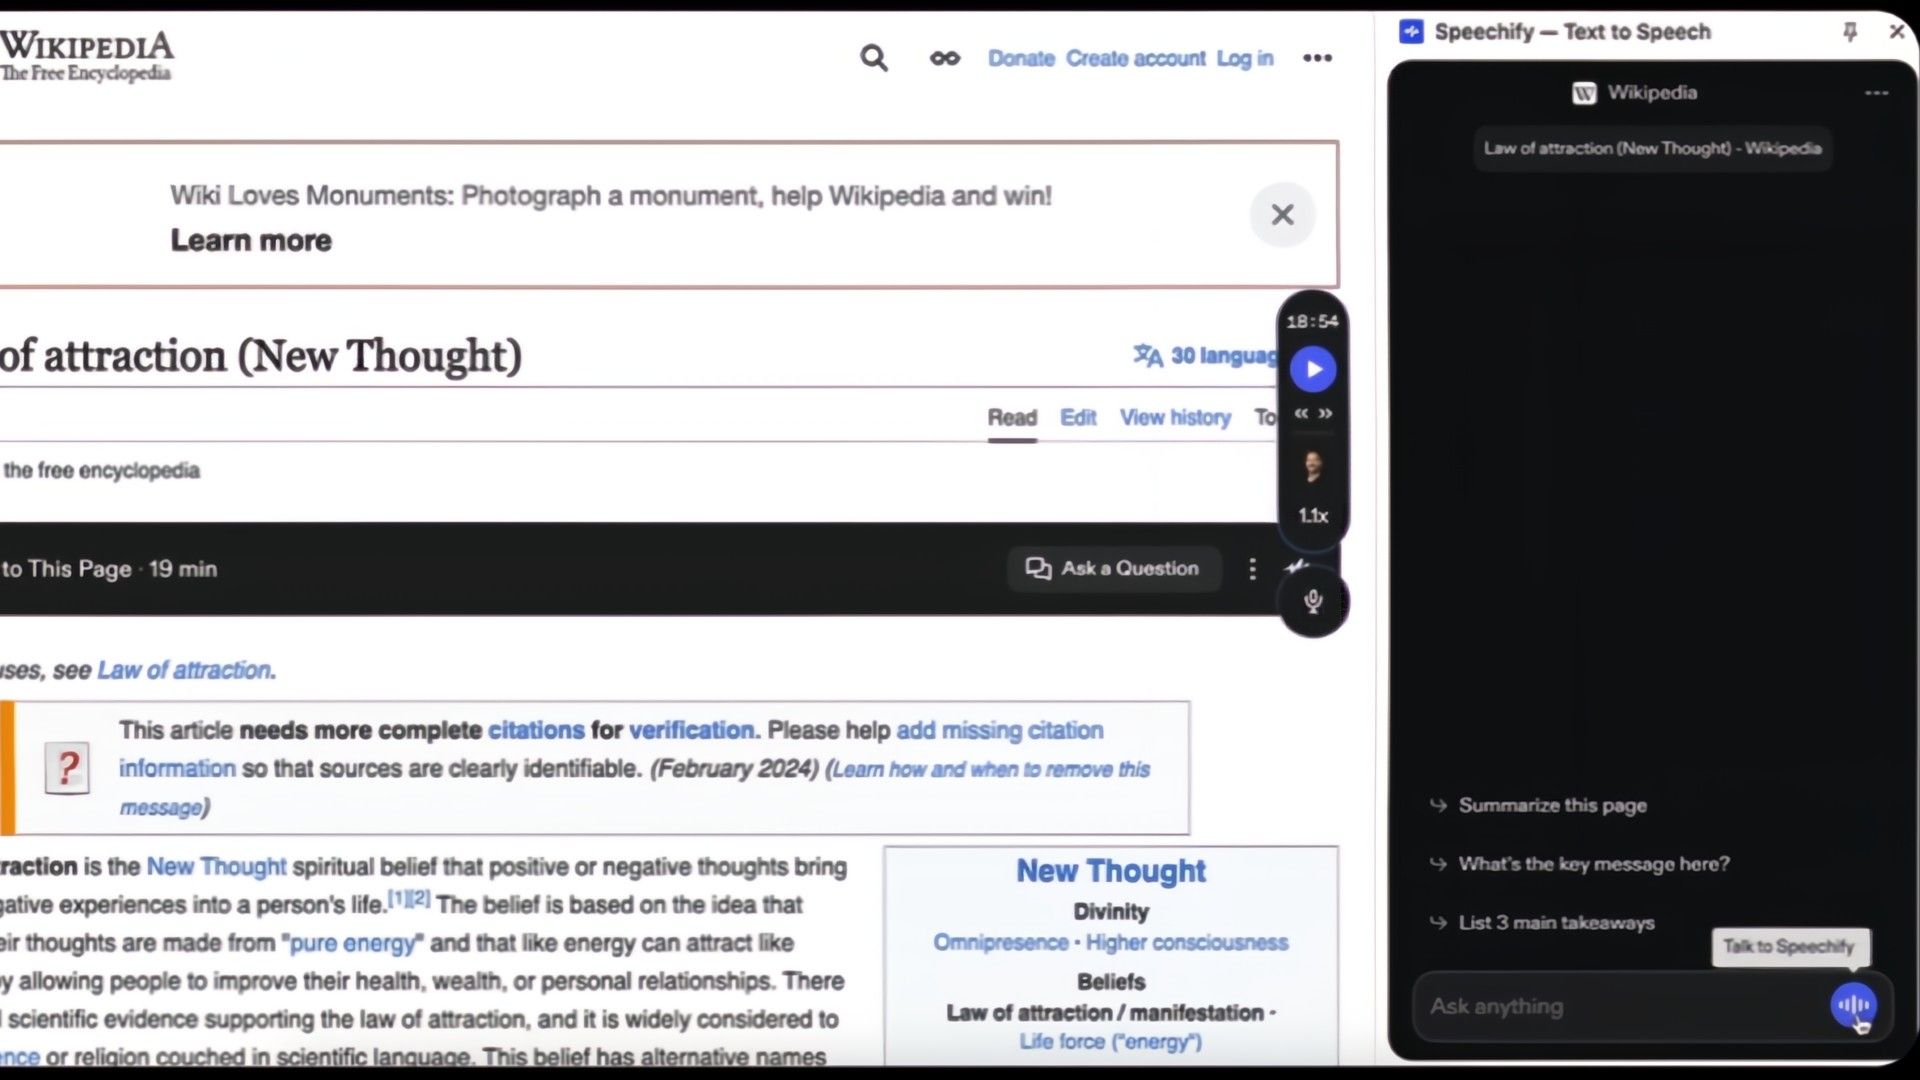Click the collapse icon on listen bar
The image size is (1920, 1080).
1297,566
